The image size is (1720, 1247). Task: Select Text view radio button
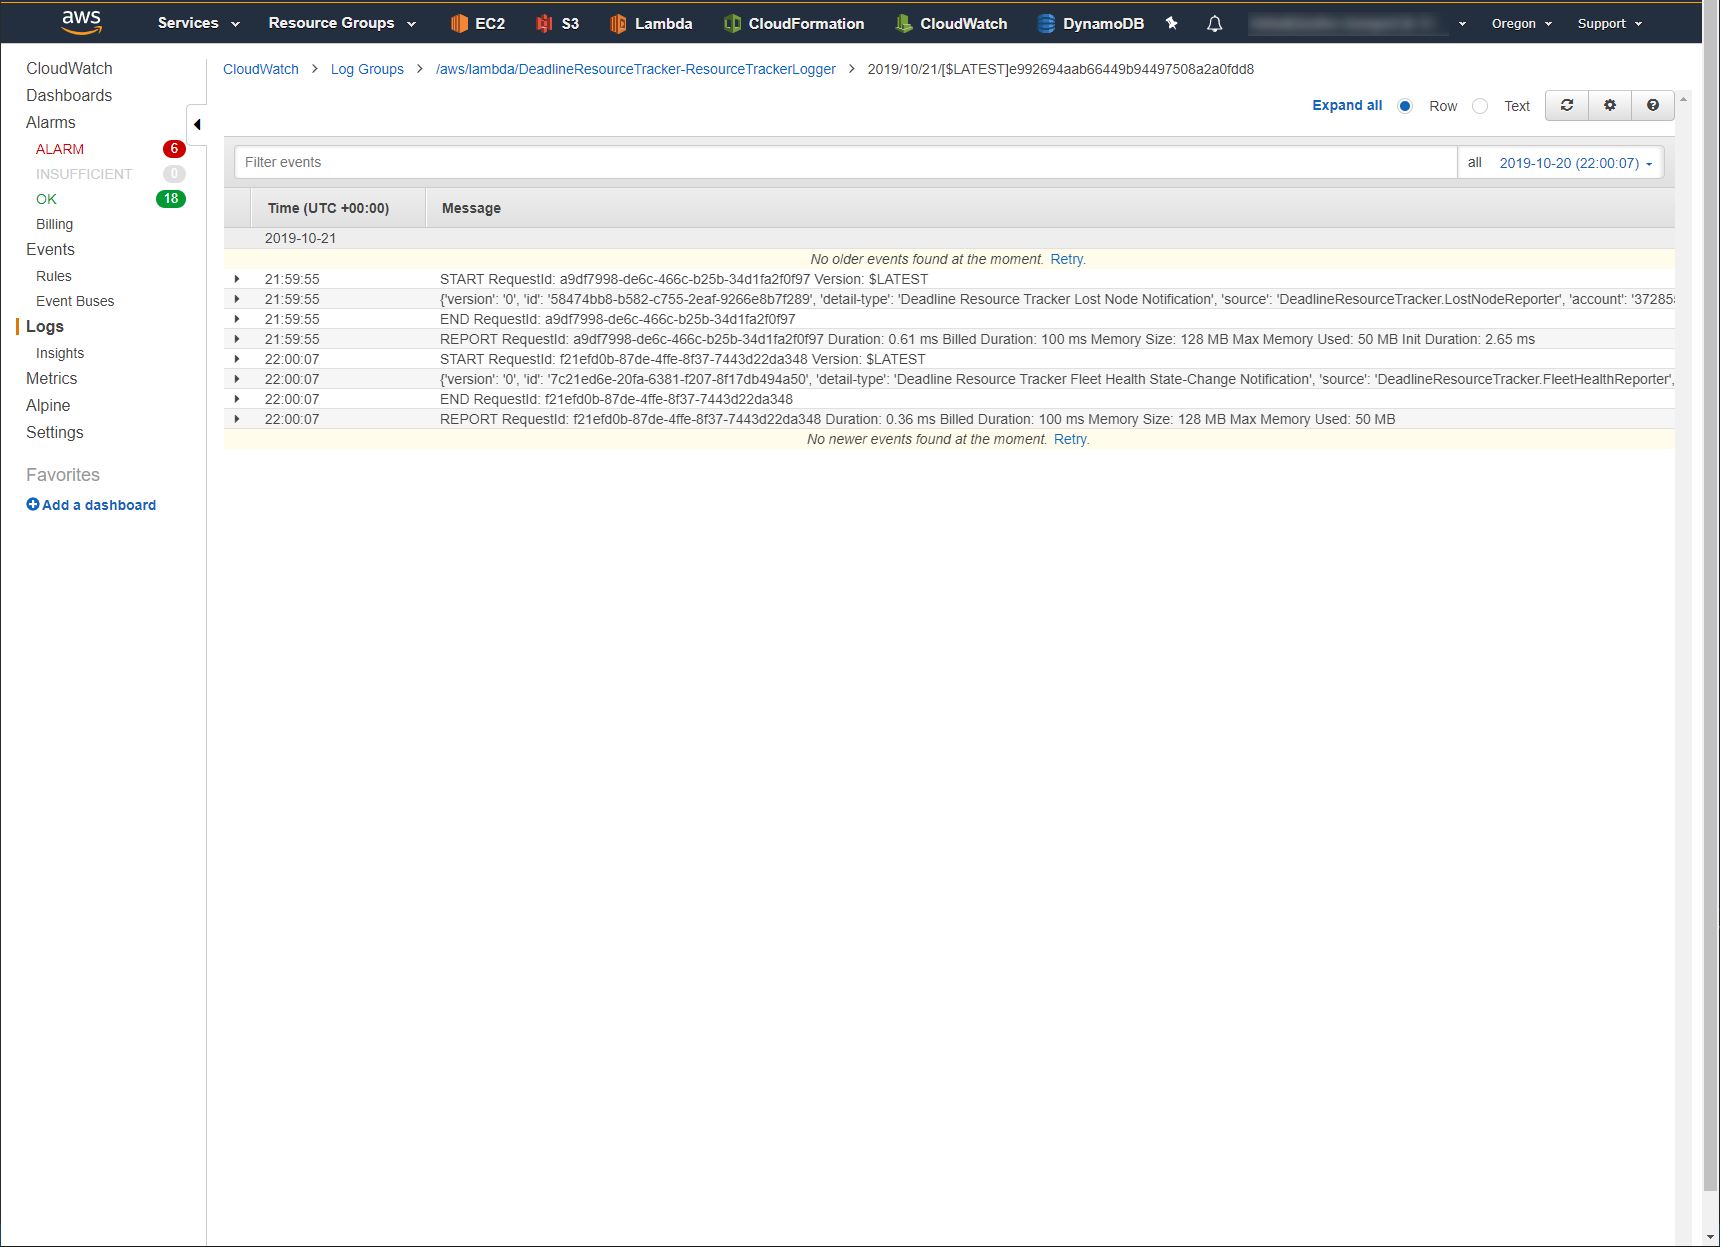1480,106
